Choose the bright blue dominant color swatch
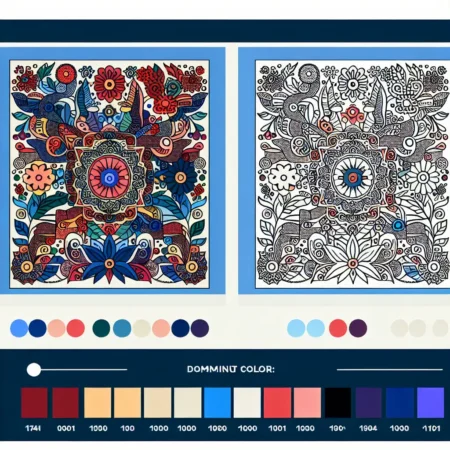 [217, 403]
